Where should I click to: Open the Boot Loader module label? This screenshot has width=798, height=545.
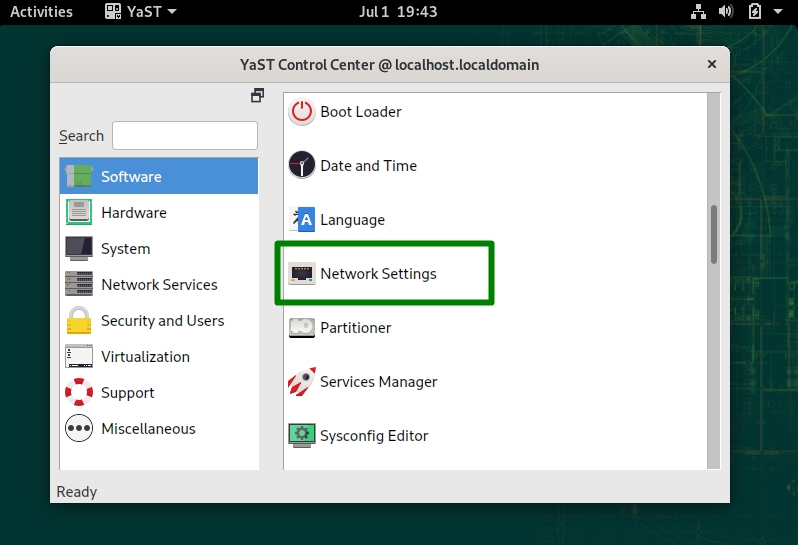[361, 111]
